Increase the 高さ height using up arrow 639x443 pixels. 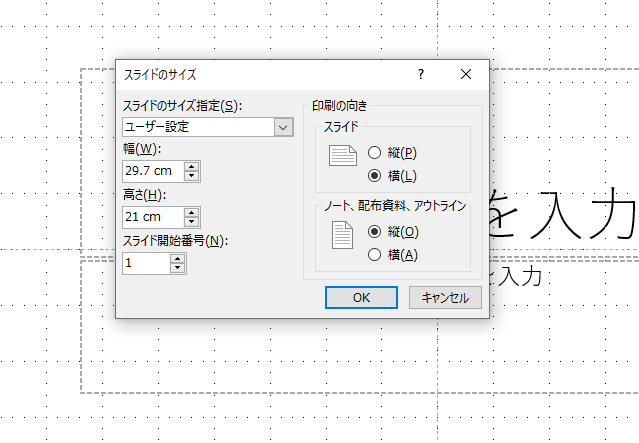coord(193,212)
